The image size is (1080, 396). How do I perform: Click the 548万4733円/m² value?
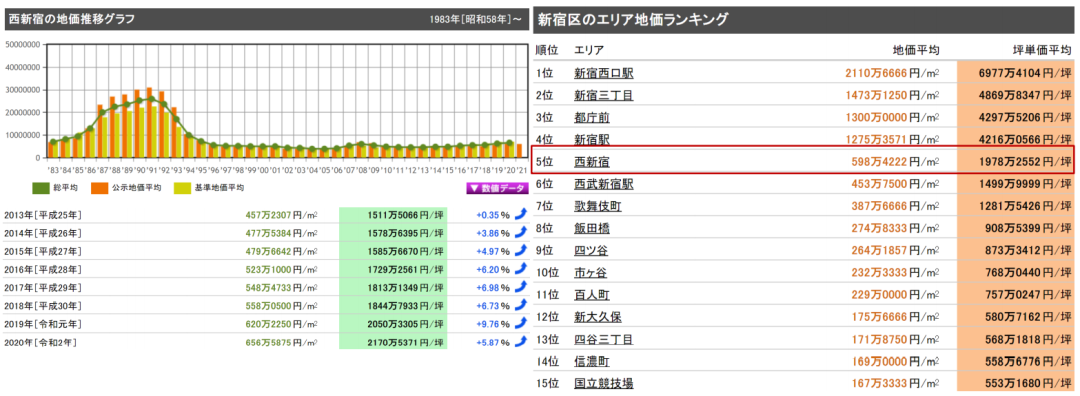[x=282, y=287]
